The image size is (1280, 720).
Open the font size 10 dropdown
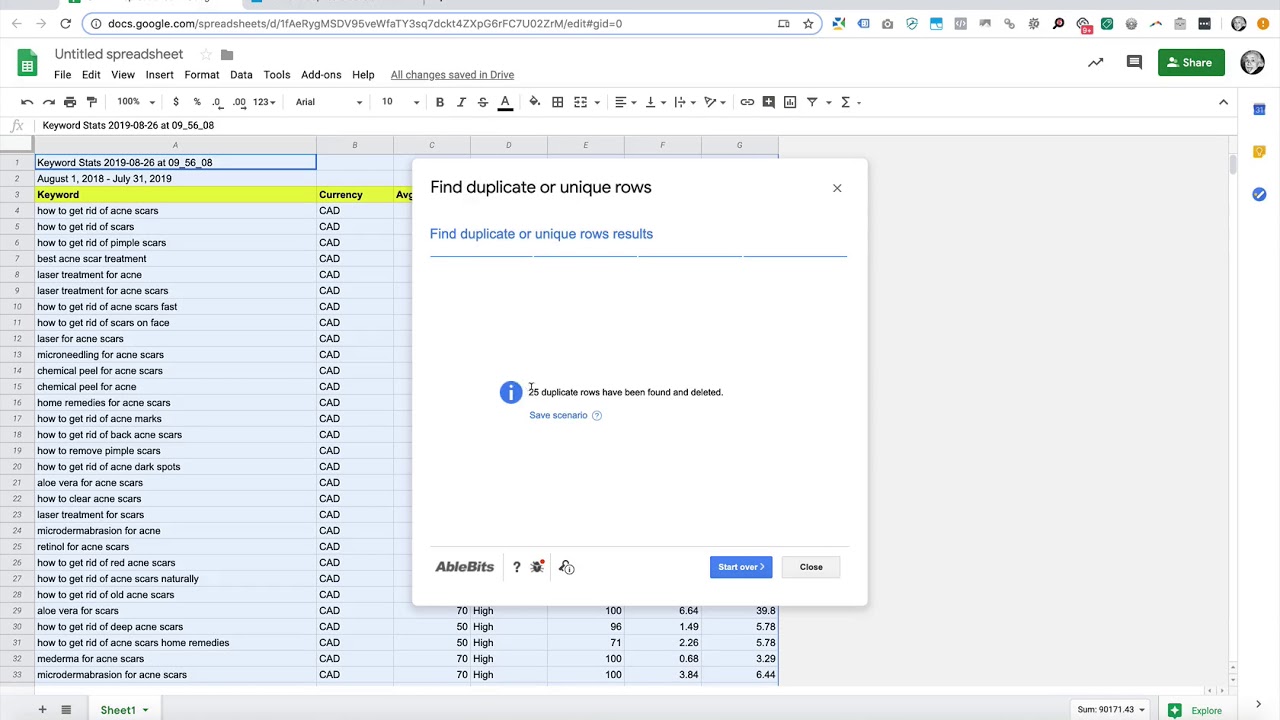tap(398, 102)
